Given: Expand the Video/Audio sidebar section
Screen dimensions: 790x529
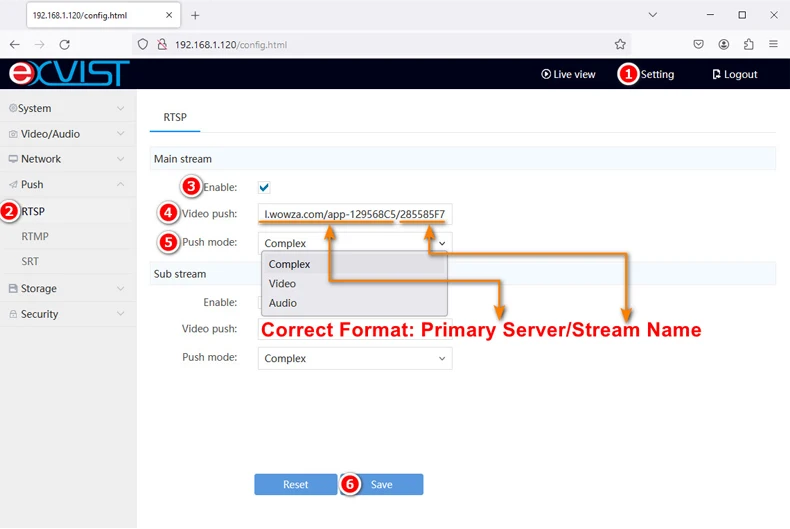Looking at the screenshot, I should pos(66,134).
